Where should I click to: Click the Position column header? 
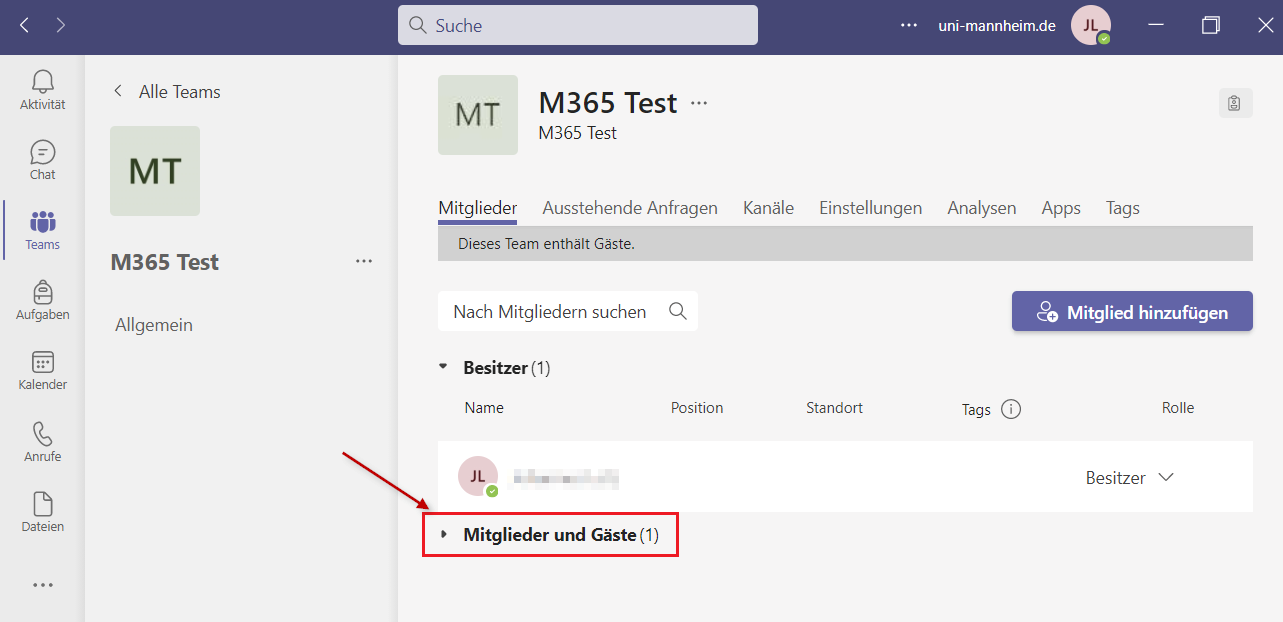click(697, 408)
